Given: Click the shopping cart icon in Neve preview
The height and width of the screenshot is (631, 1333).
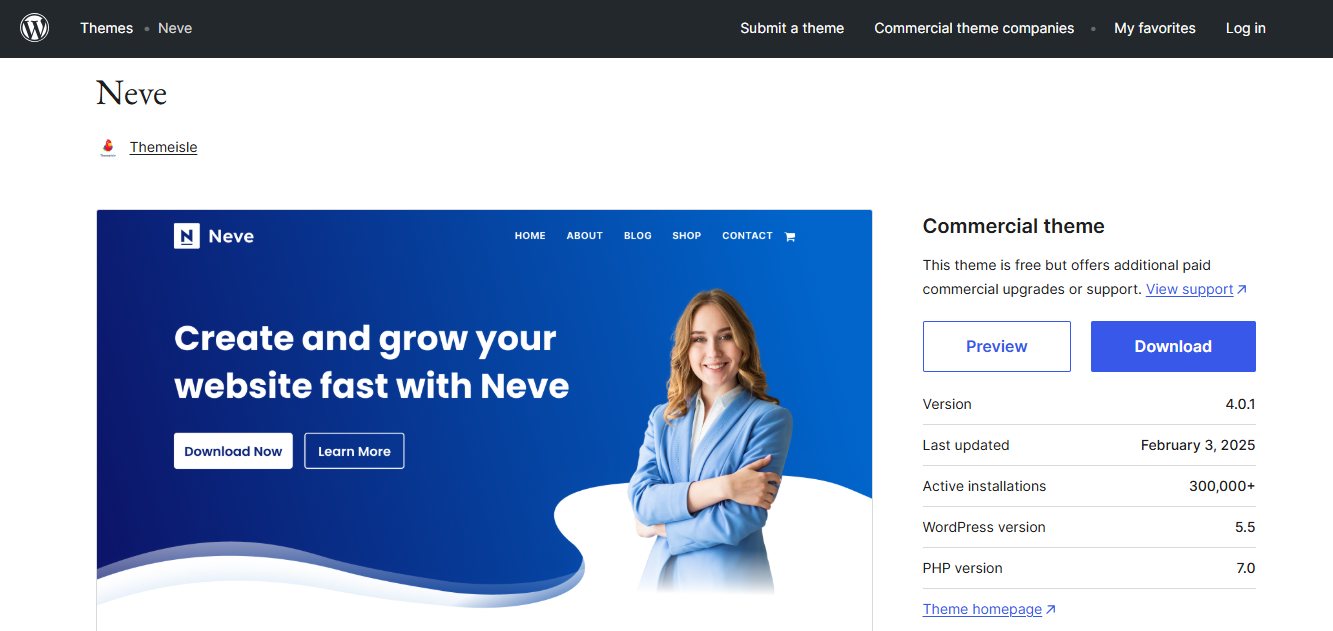Looking at the screenshot, I should (x=790, y=237).
